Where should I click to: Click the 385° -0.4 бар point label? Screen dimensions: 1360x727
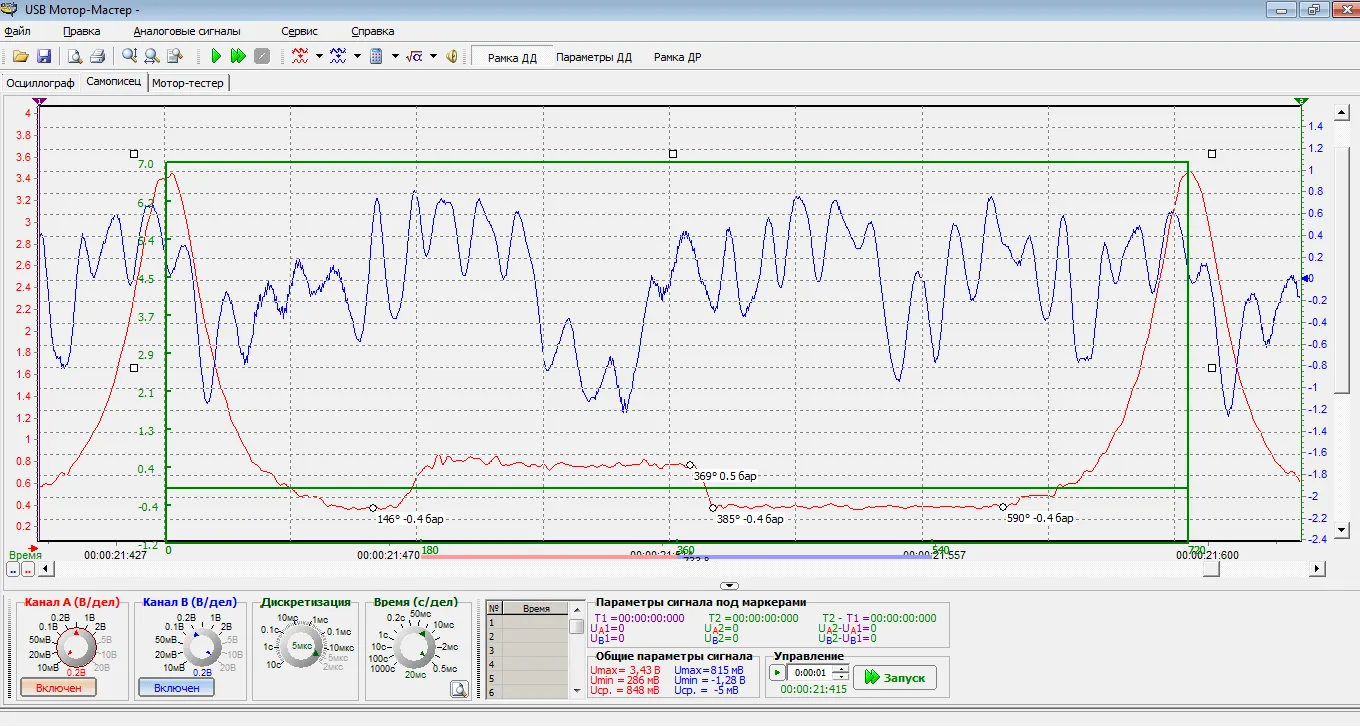click(750, 519)
